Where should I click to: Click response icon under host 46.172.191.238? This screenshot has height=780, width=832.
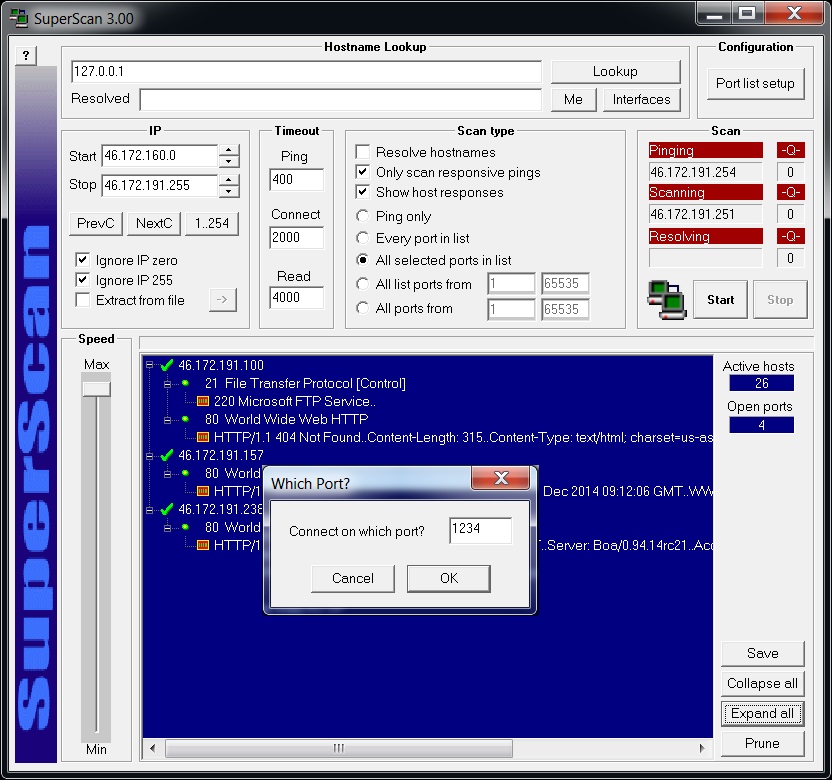click(203, 545)
